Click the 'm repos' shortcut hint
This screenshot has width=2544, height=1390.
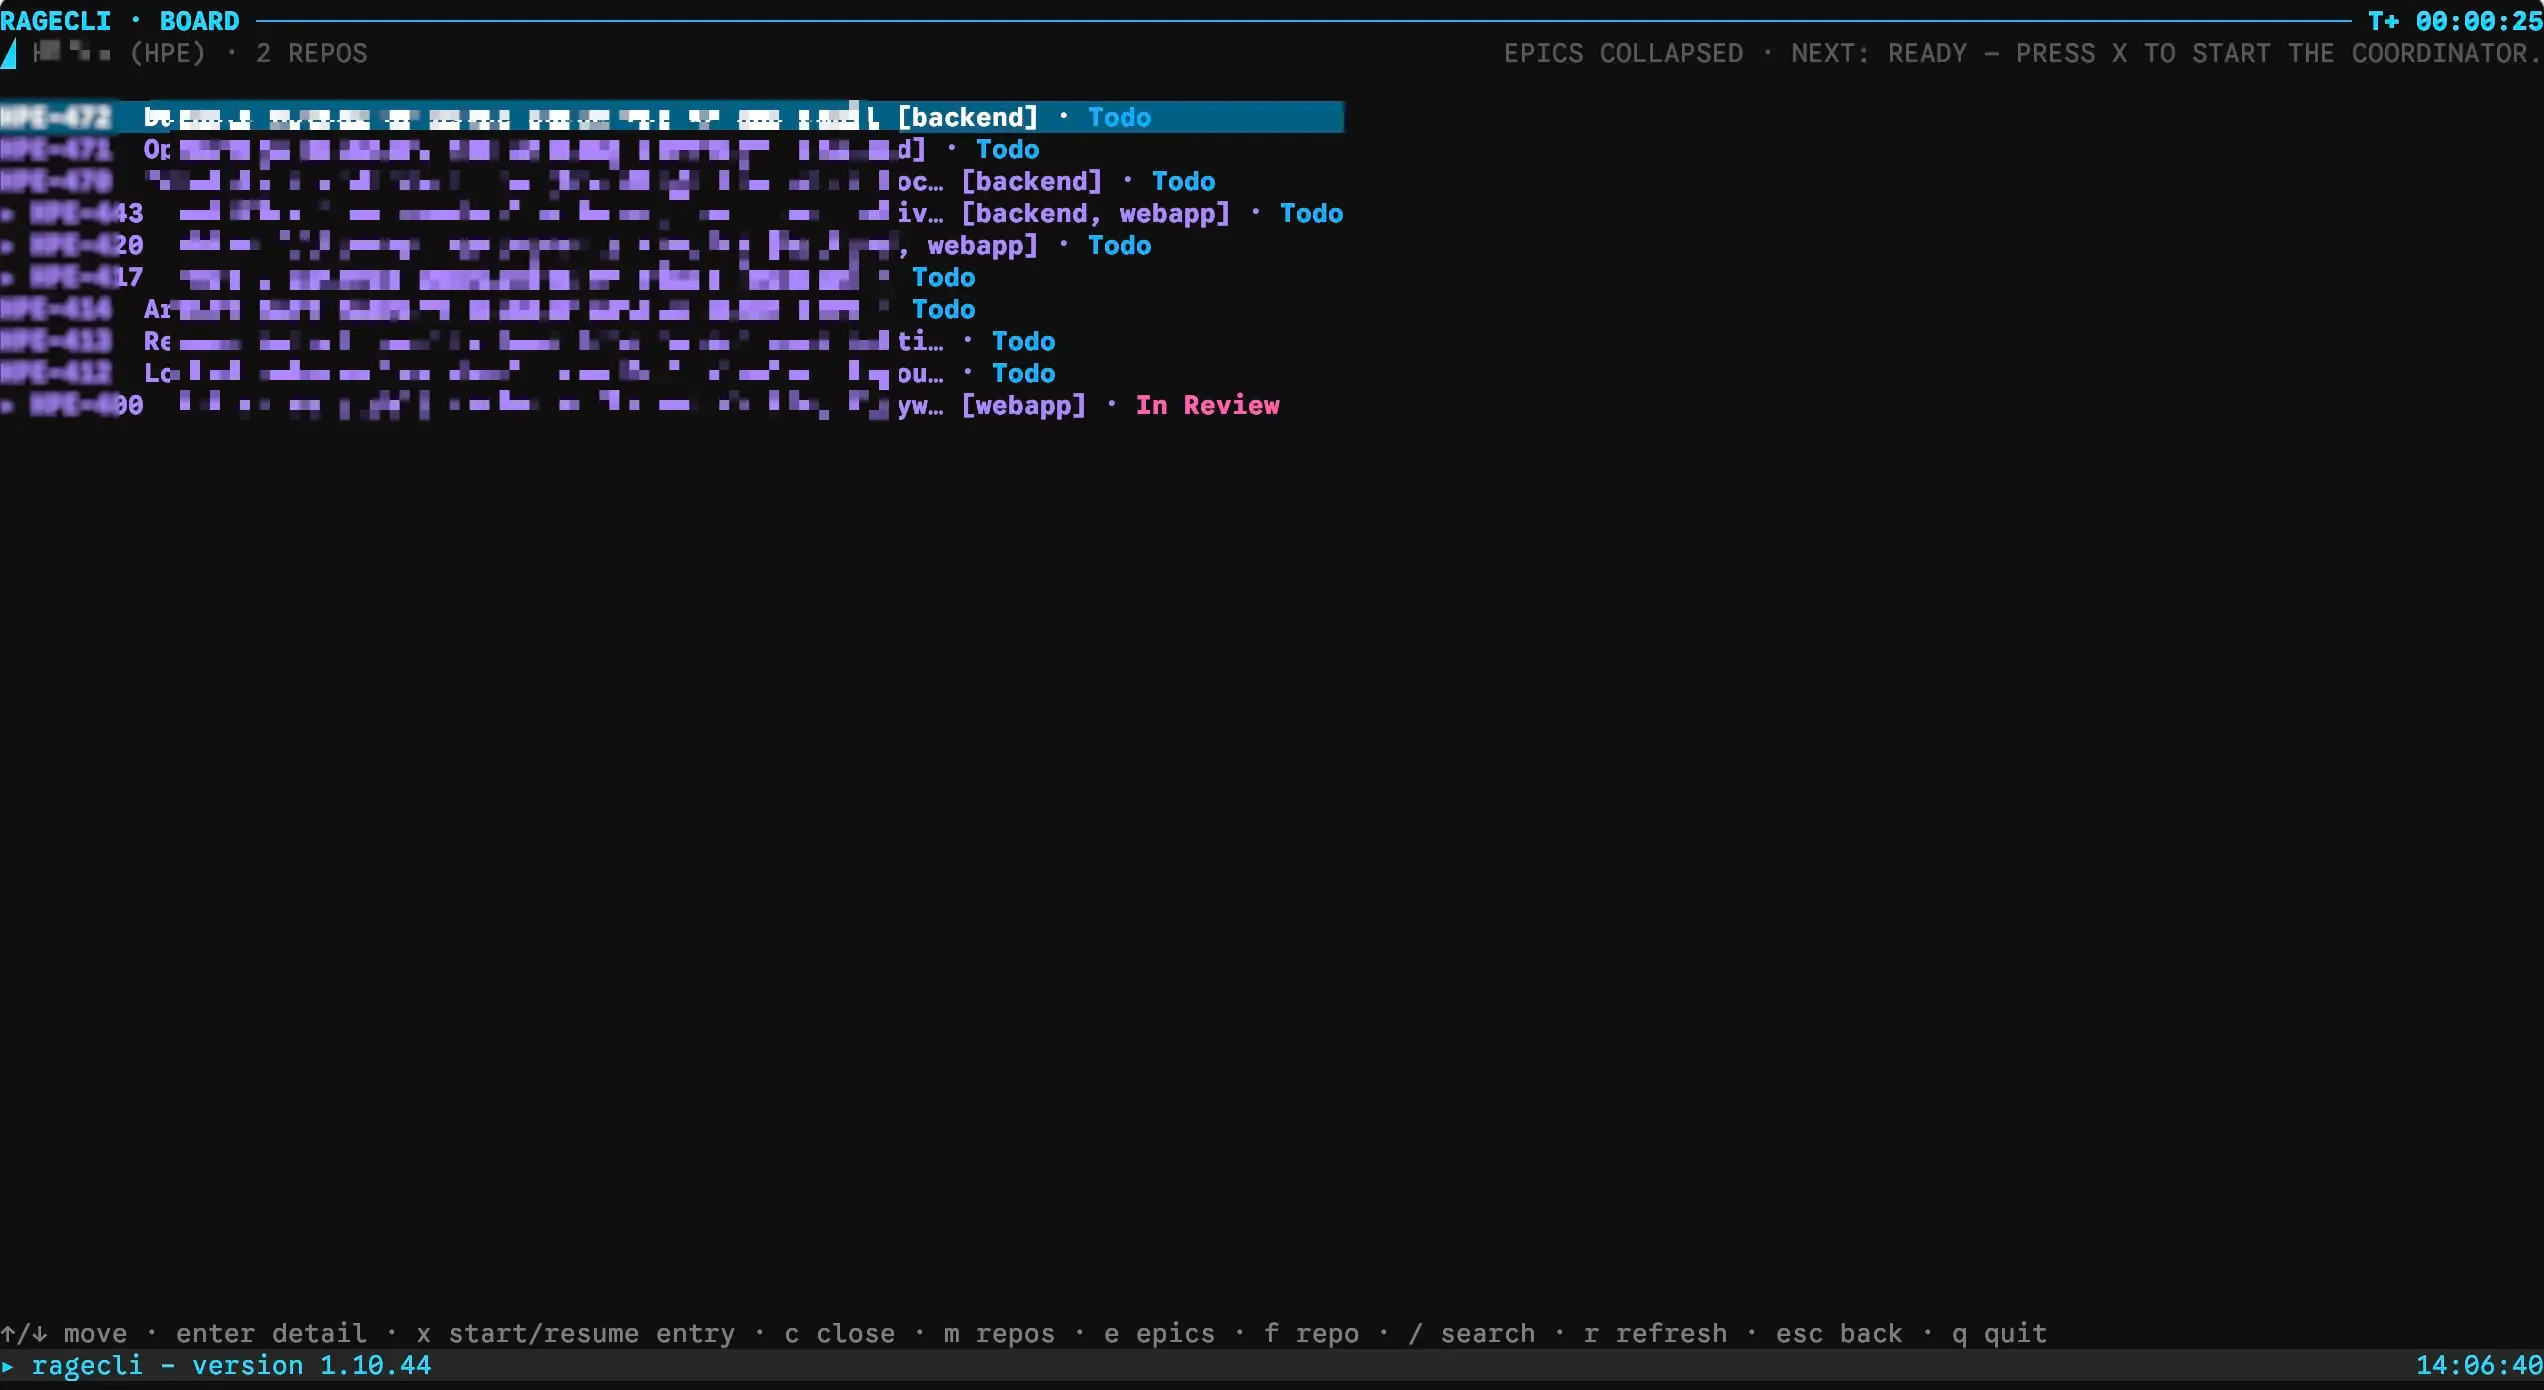pyautogui.click(x=999, y=1333)
